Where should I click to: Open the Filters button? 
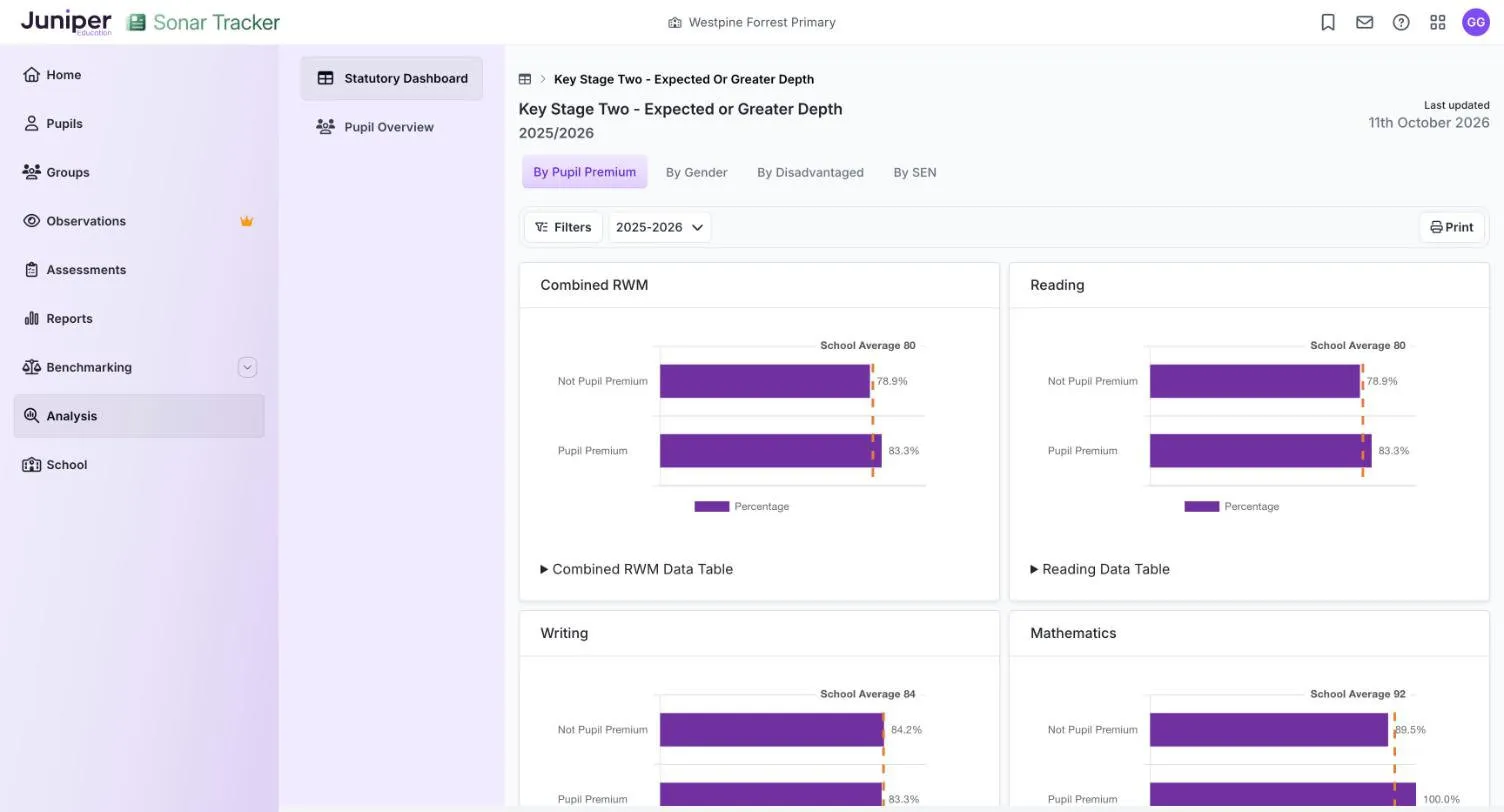(564, 227)
